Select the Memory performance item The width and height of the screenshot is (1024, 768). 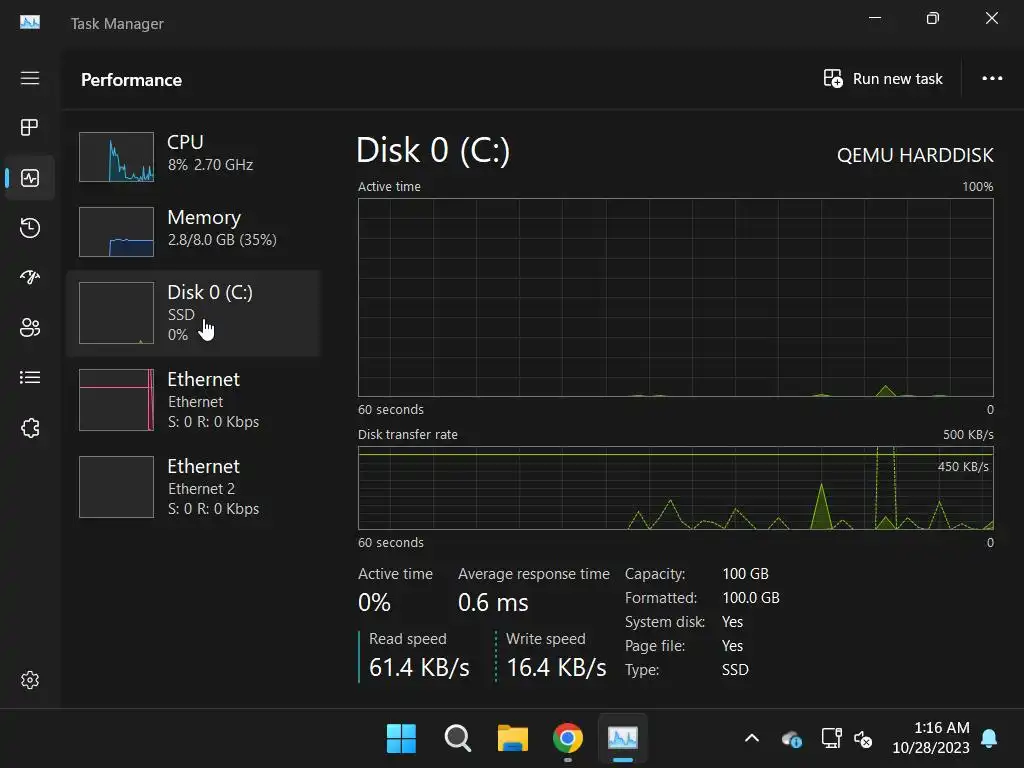coord(192,232)
